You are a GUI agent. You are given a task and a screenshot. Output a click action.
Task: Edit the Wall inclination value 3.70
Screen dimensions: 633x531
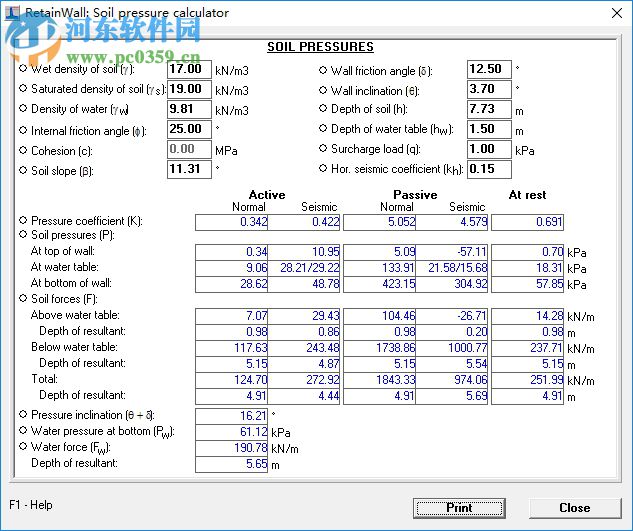[x=489, y=89]
